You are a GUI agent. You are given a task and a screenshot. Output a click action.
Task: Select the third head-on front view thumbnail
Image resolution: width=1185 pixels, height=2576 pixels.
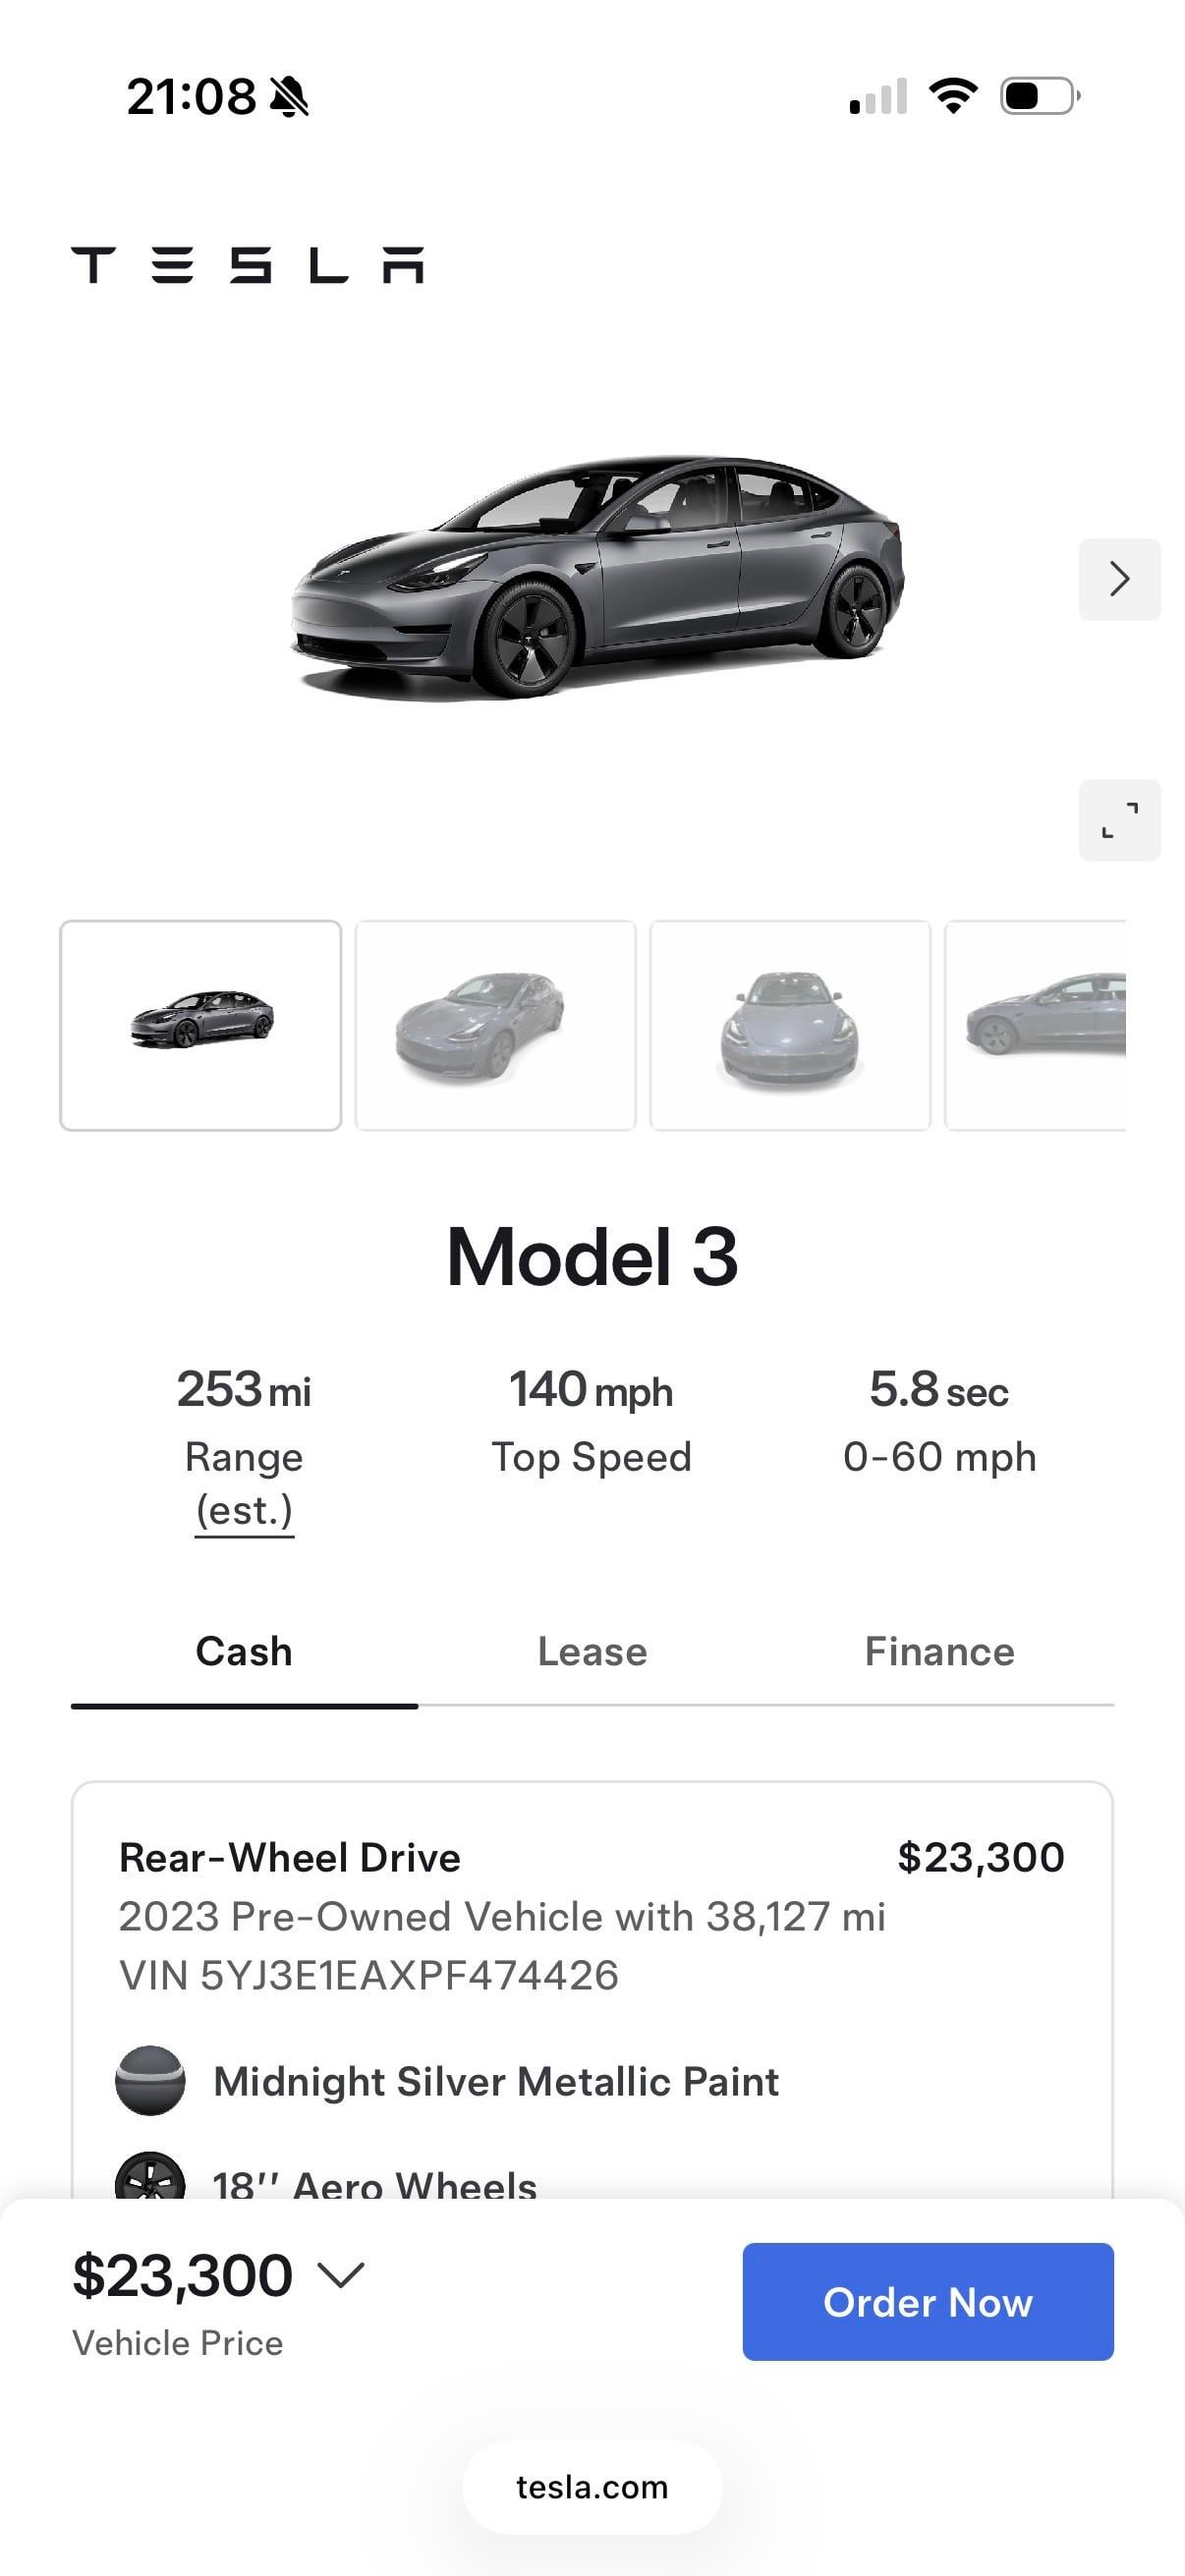tap(790, 1025)
